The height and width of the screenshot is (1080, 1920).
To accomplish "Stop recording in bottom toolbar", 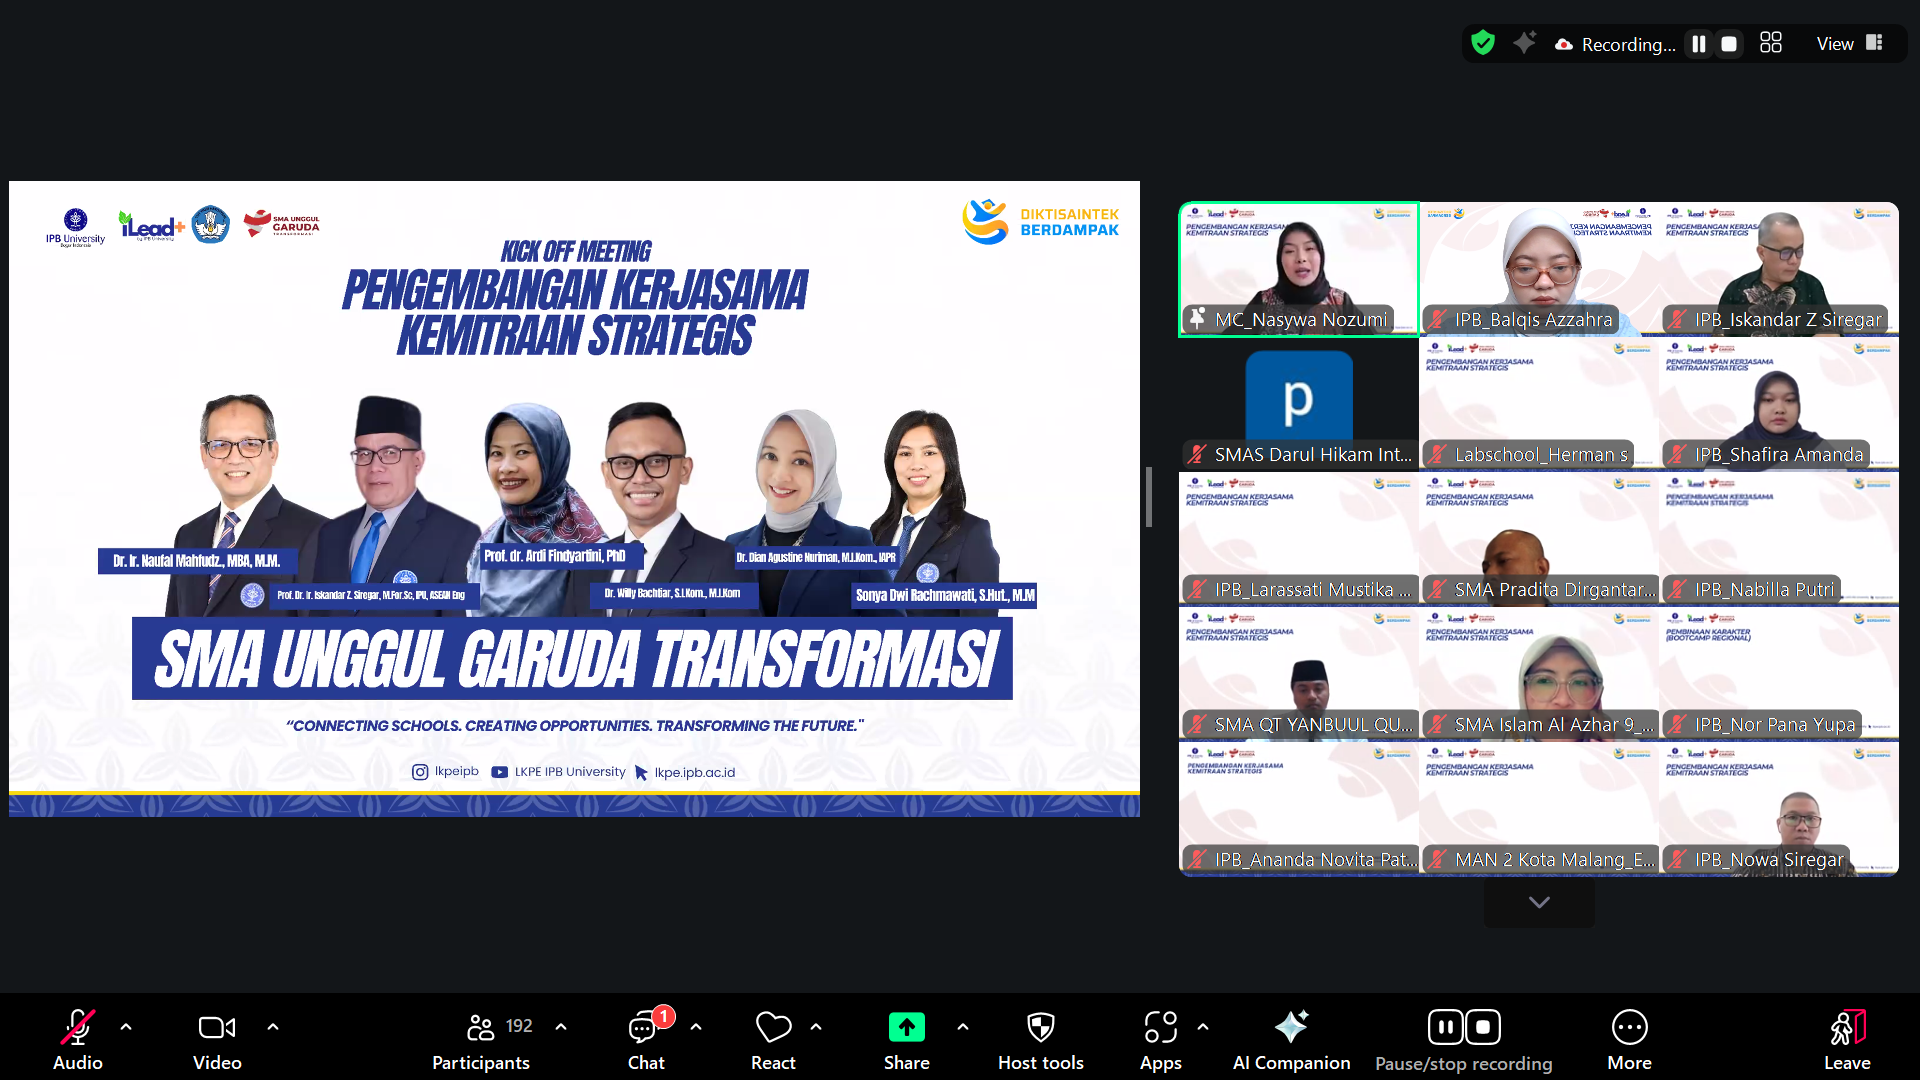I will pos(1483,1027).
